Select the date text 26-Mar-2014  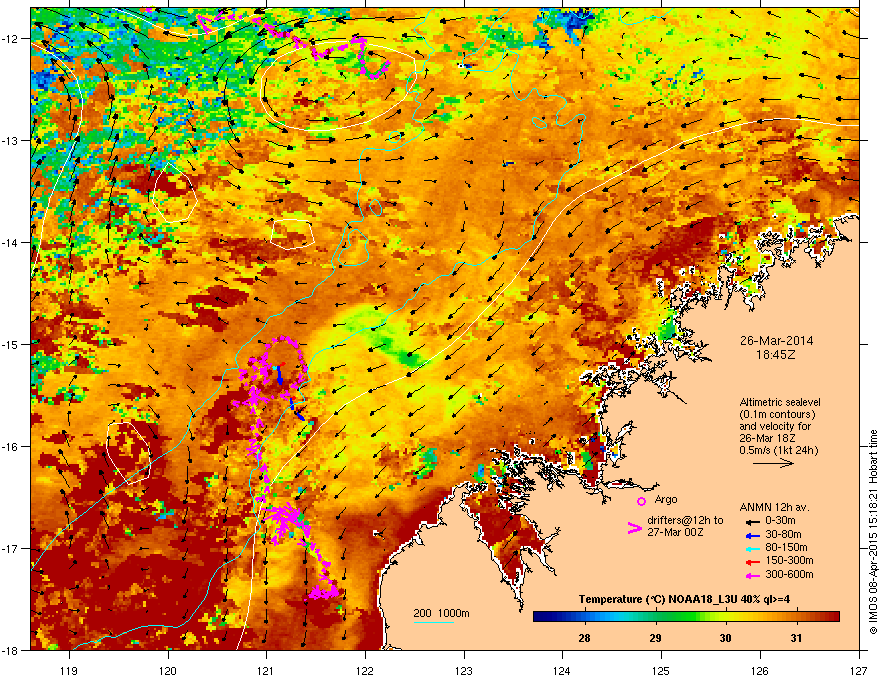point(776,341)
